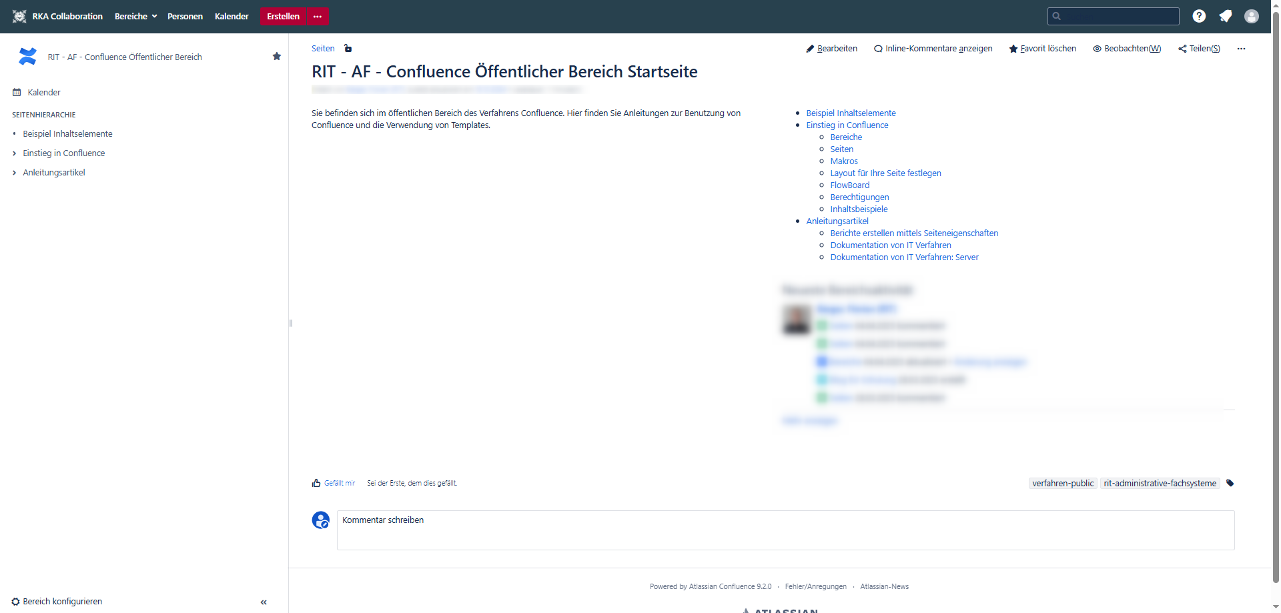The width and height of the screenshot is (1281, 613).
Task: Open Kalender in the top navigation
Action: (232, 16)
